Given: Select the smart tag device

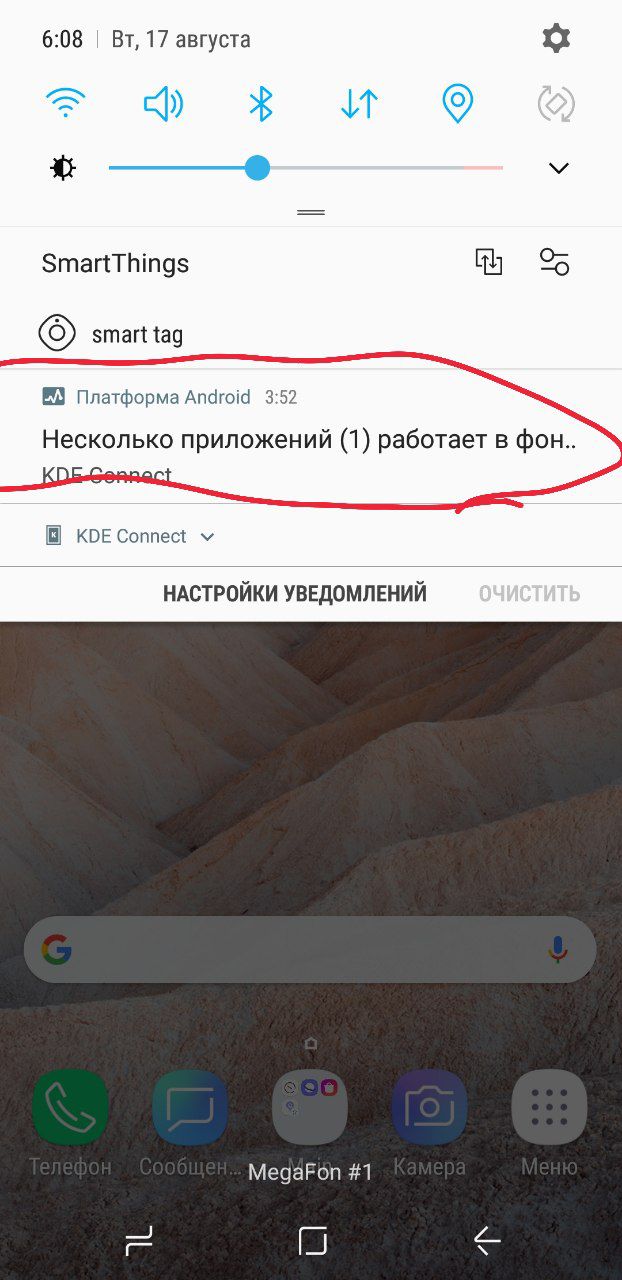Looking at the screenshot, I should click(x=137, y=334).
